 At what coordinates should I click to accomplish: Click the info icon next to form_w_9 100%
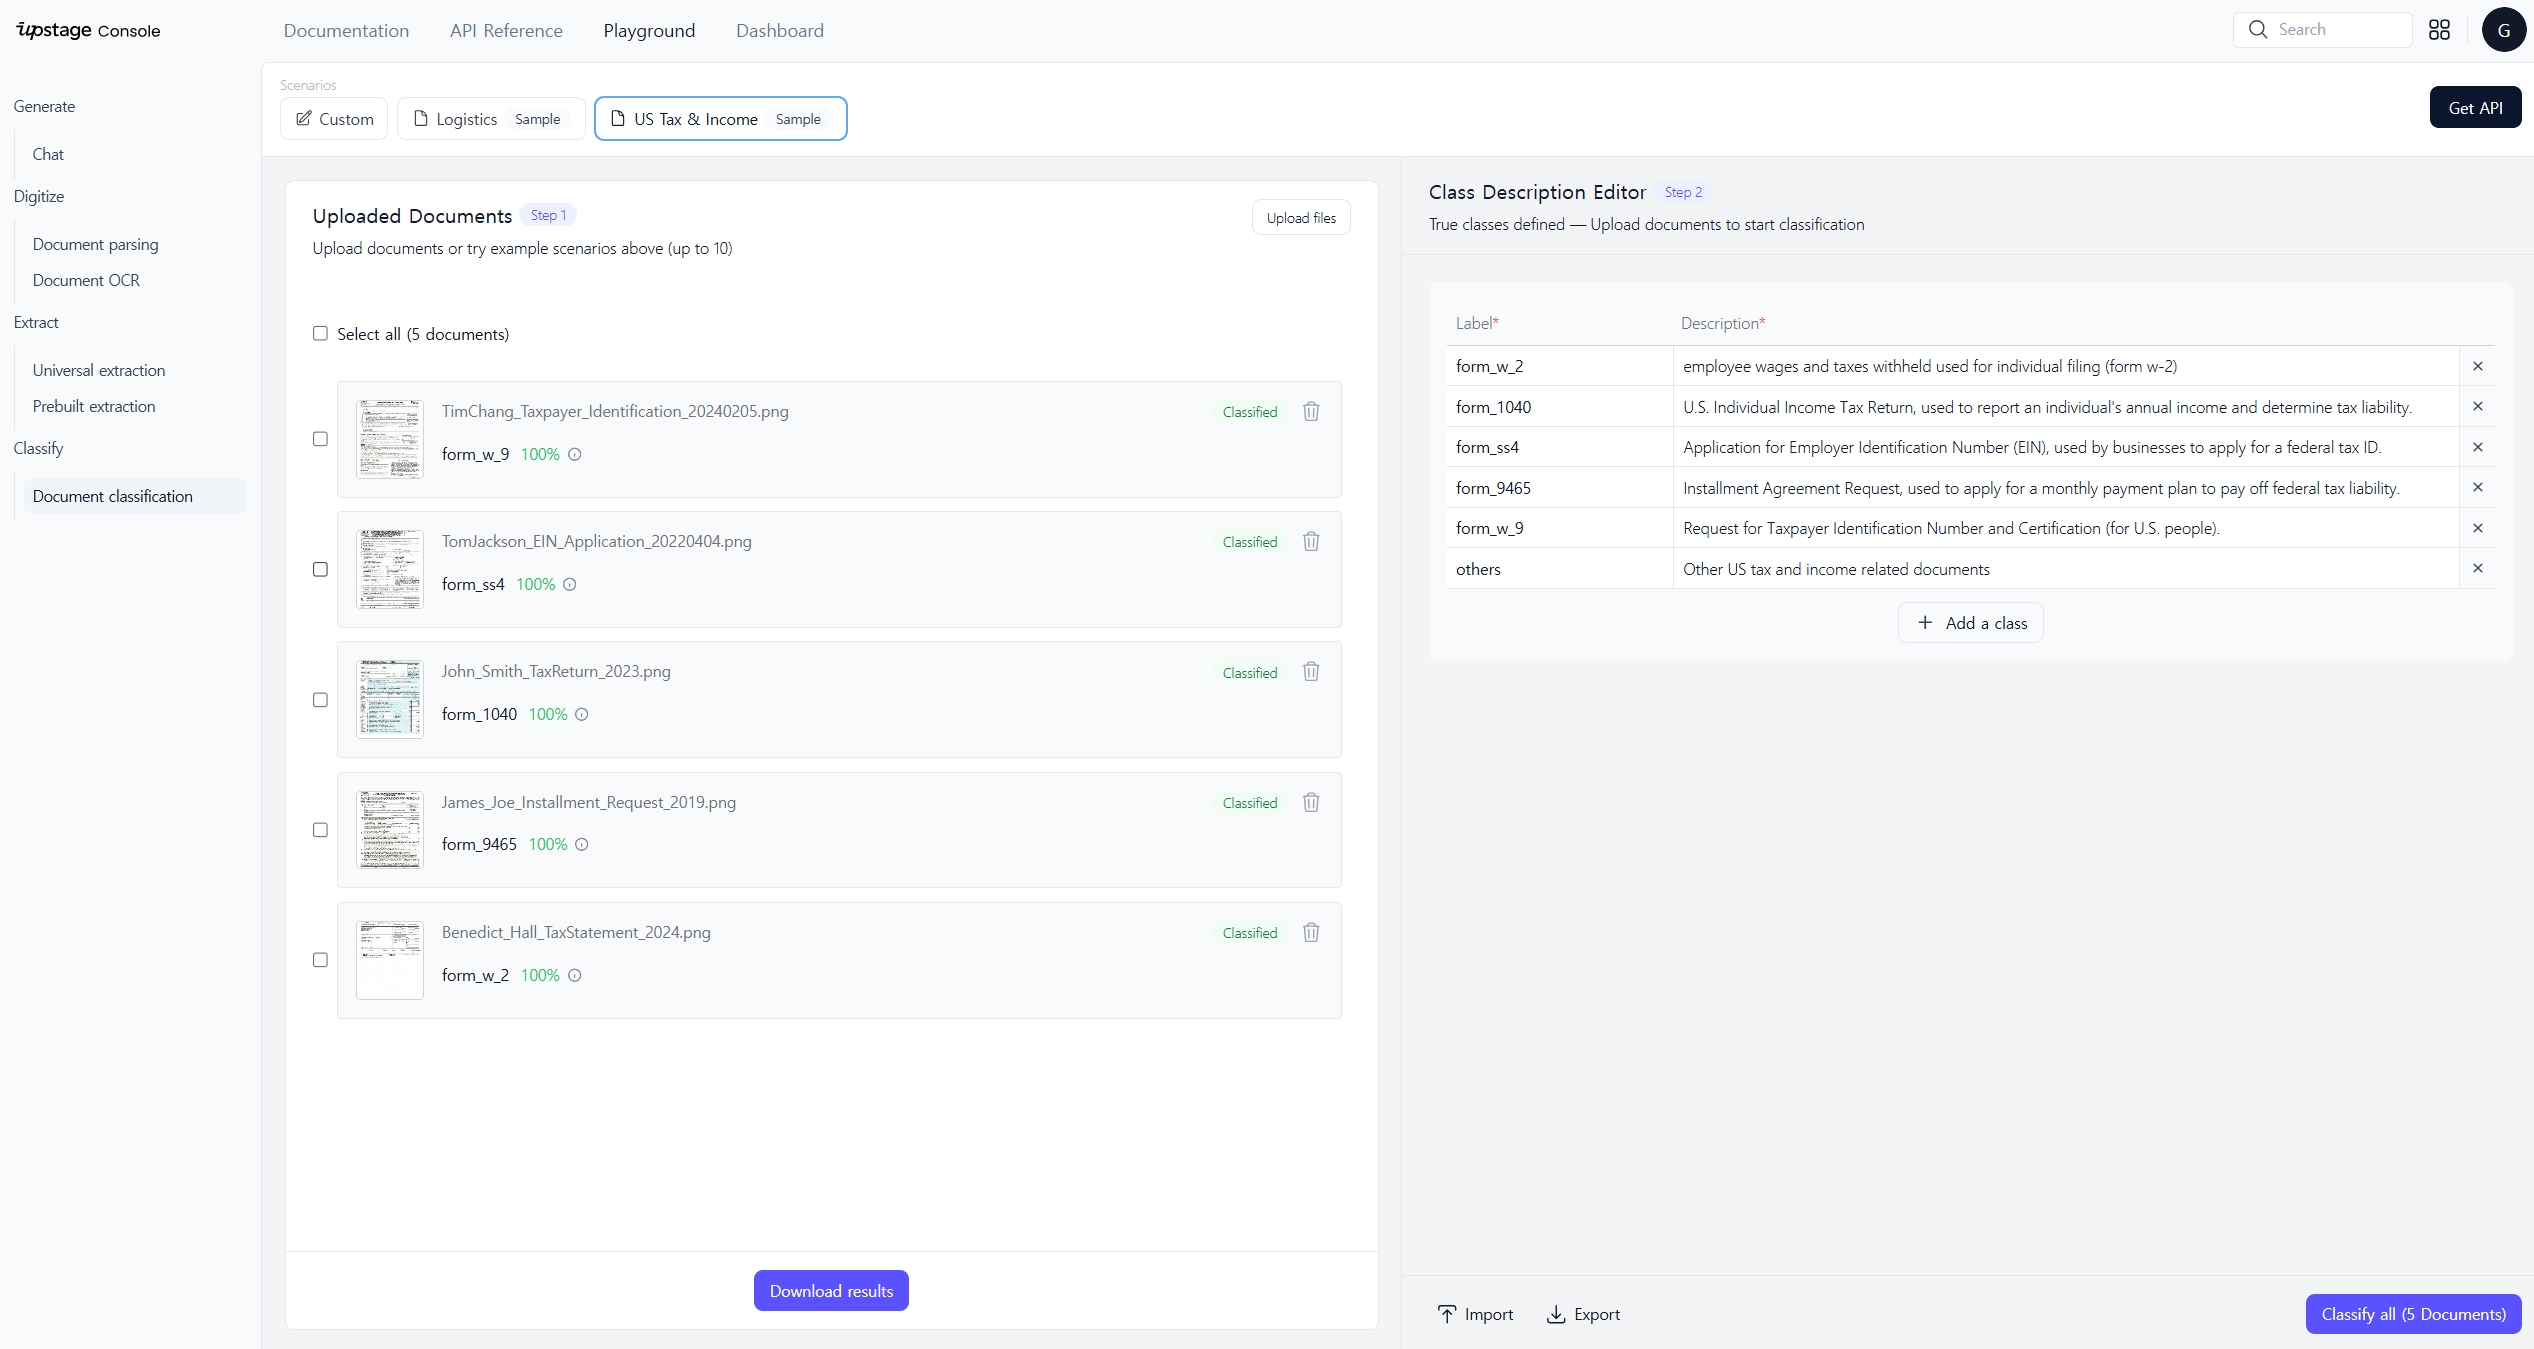coord(575,454)
